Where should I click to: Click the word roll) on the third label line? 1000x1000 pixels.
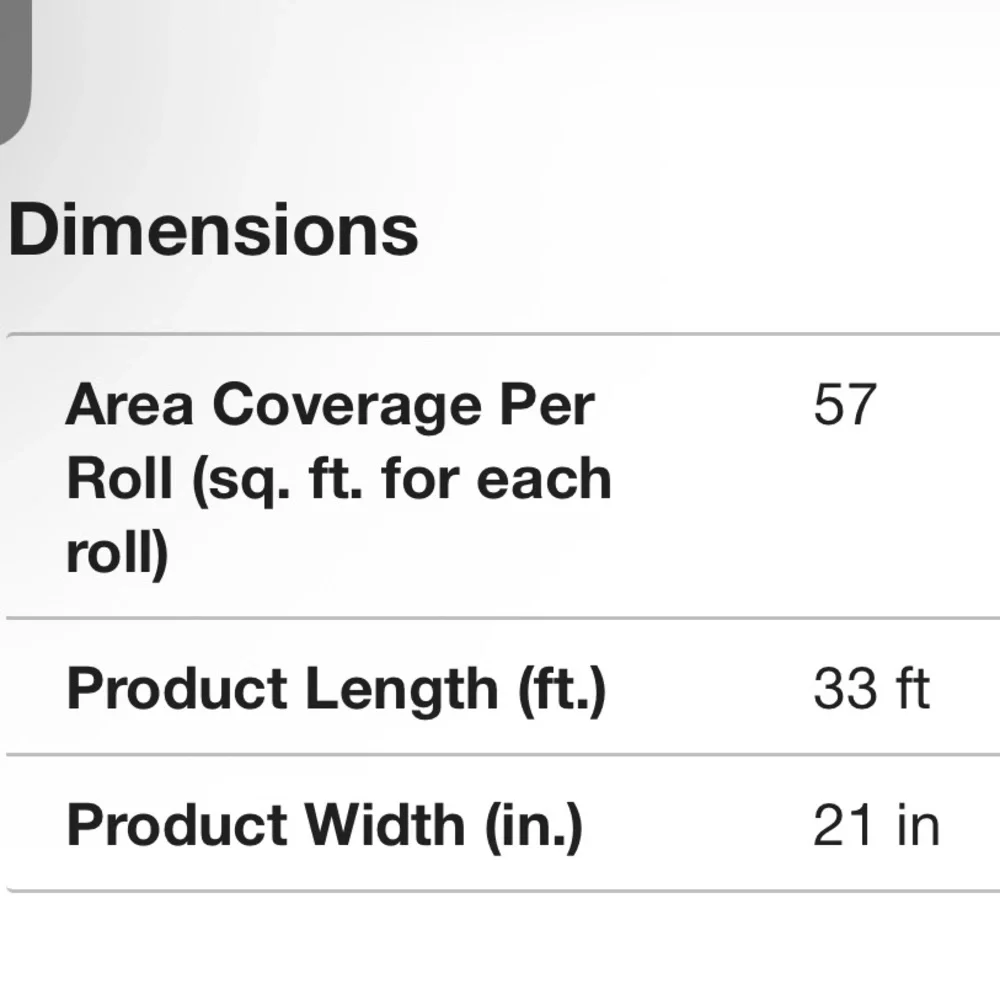[117, 552]
